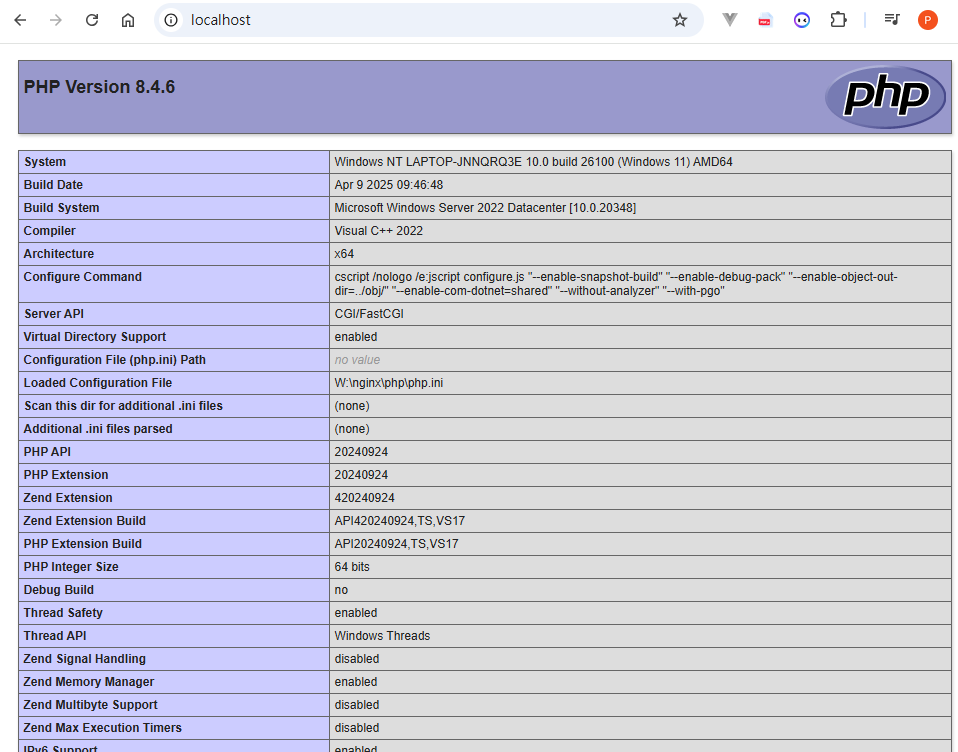Click the Zend Signal Handling label

pos(84,659)
